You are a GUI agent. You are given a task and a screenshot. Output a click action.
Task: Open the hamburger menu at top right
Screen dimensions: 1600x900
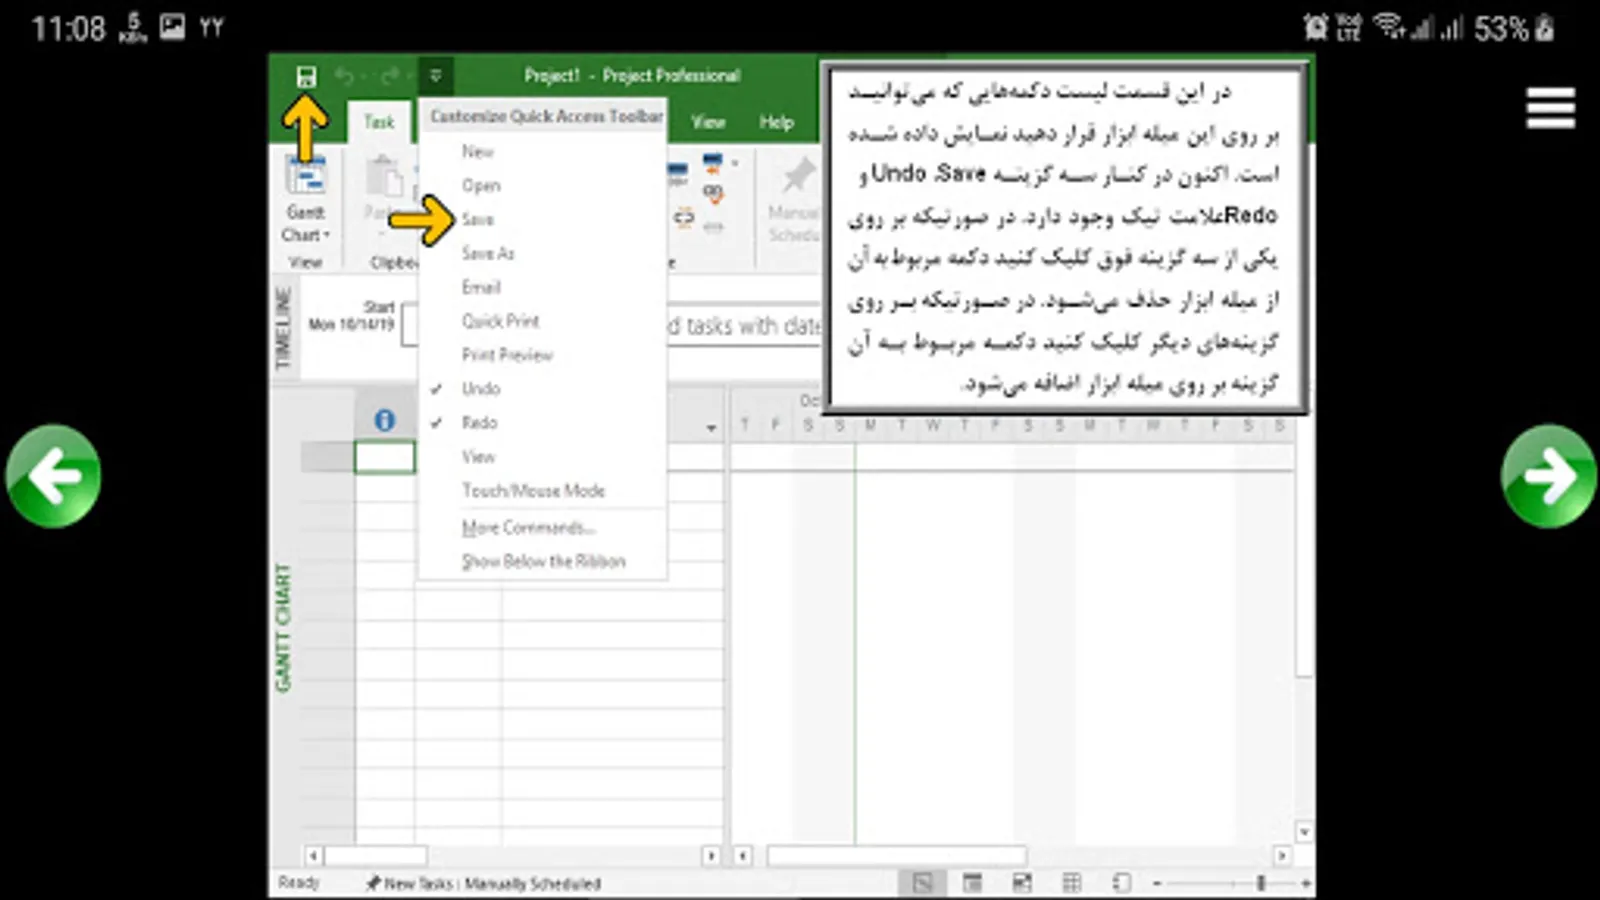pos(1551,108)
